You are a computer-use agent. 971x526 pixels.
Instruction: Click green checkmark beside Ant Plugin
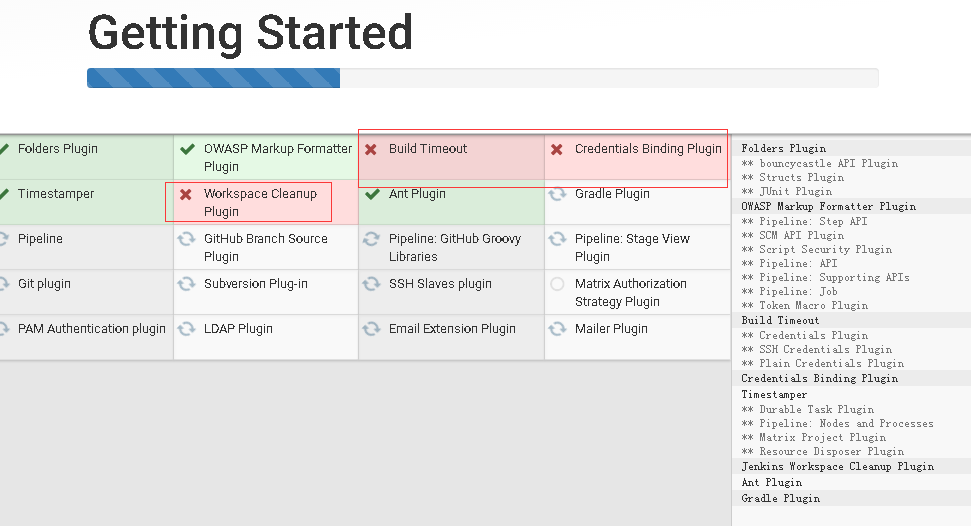(371, 194)
